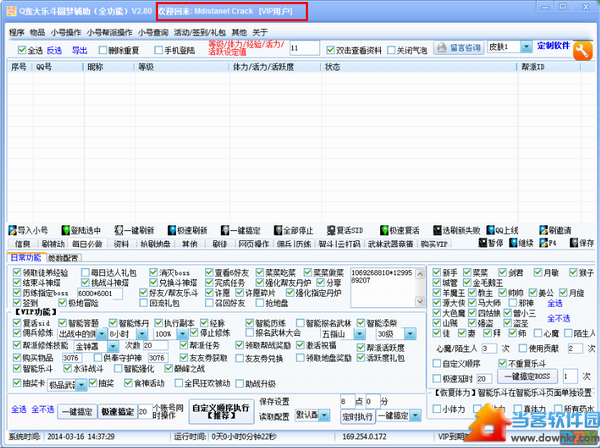Viewport: 600px width, 448px height.
Task: Enable the 手机登陆 checkbox
Action: tap(158, 50)
